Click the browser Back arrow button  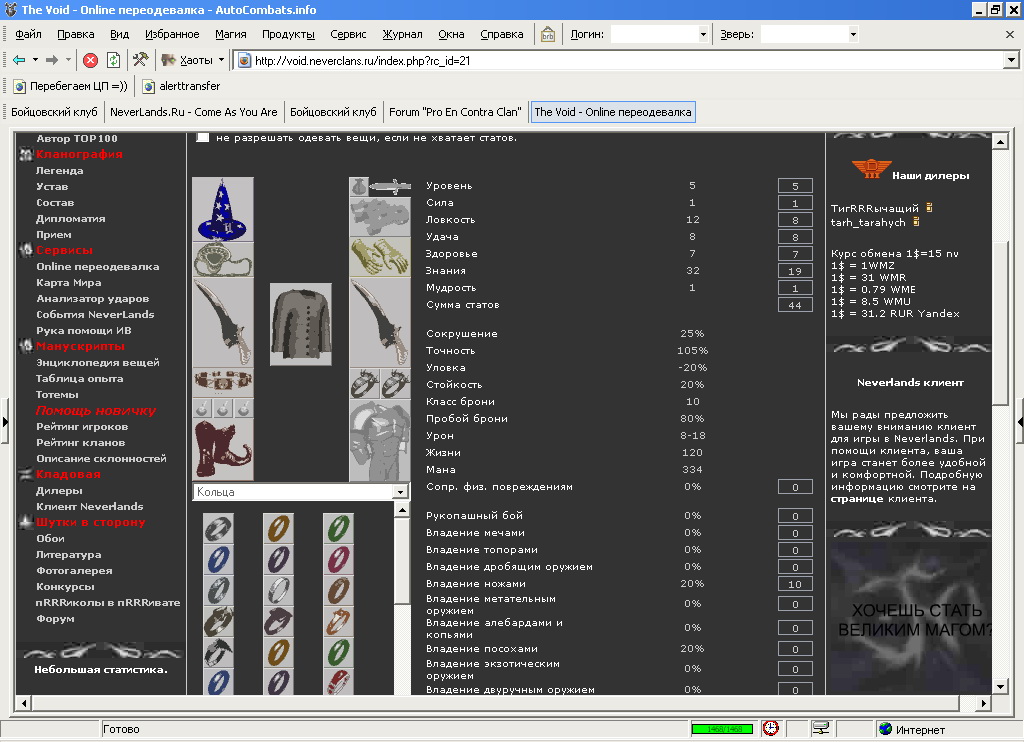pyautogui.click(x=19, y=60)
